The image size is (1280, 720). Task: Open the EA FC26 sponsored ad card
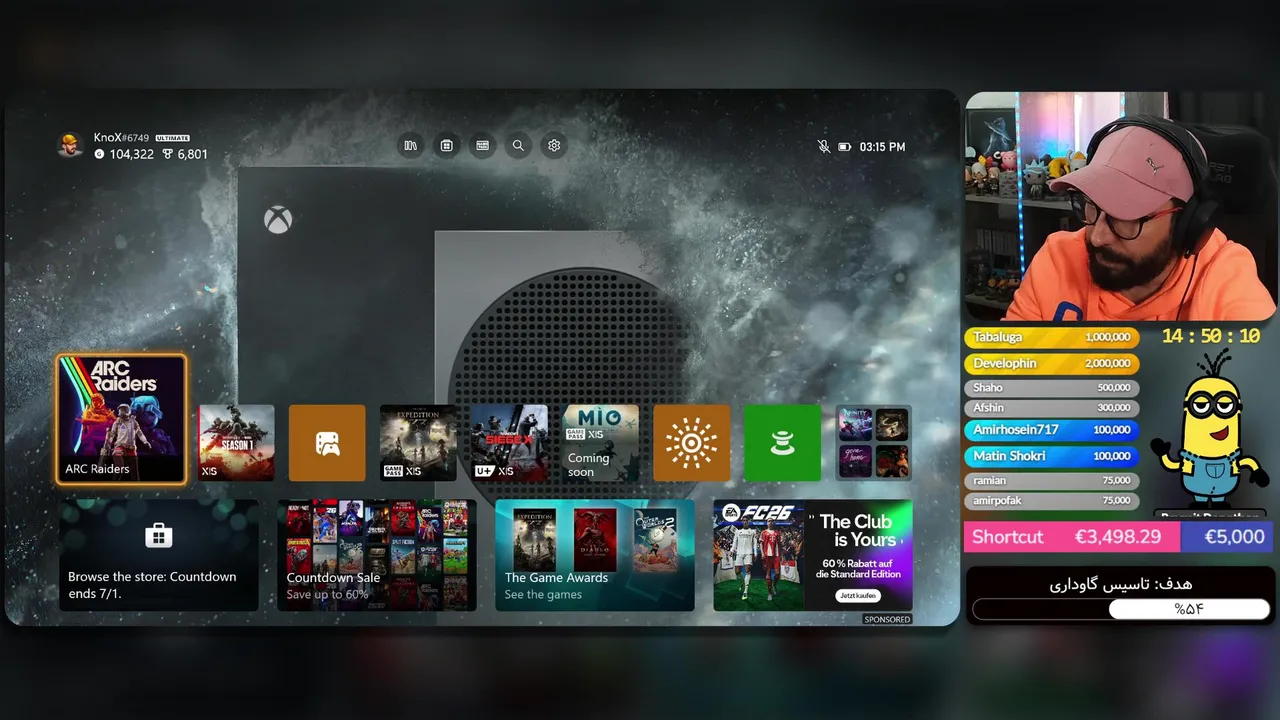[813, 555]
